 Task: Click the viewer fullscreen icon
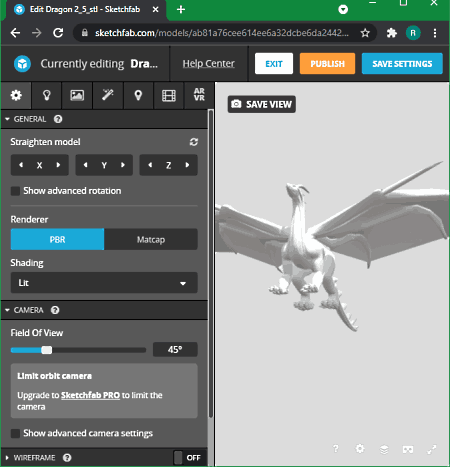coord(432,449)
